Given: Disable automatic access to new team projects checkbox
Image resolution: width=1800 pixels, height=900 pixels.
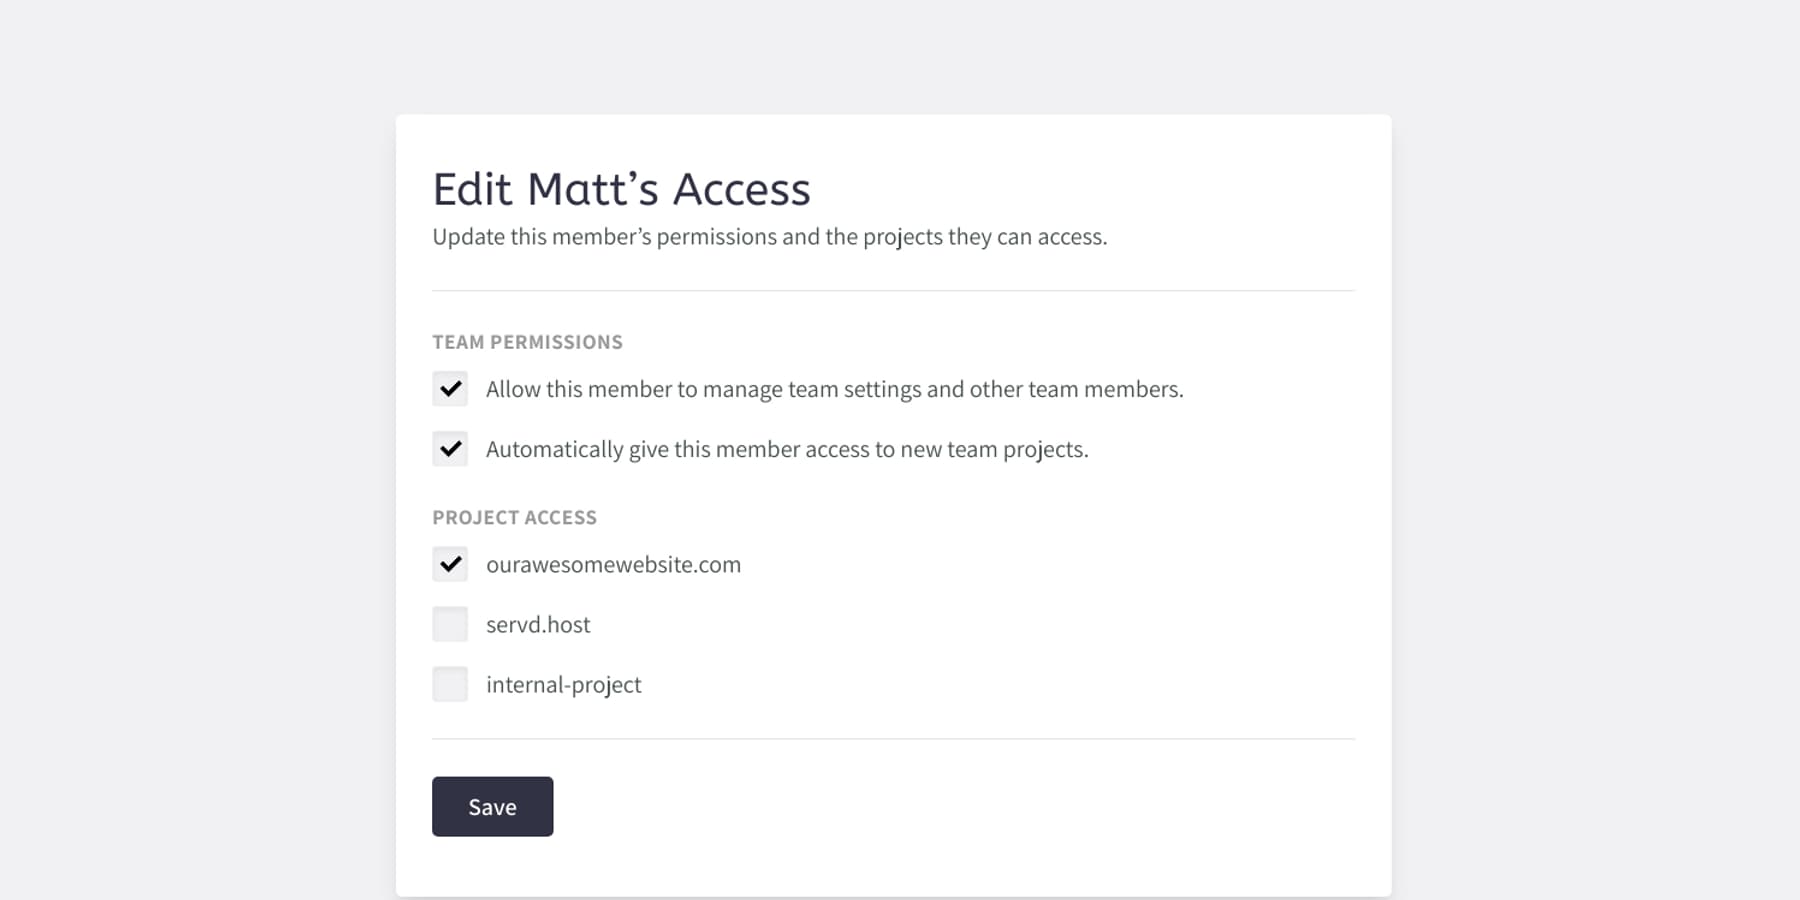Looking at the screenshot, I should pyautogui.click(x=450, y=449).
